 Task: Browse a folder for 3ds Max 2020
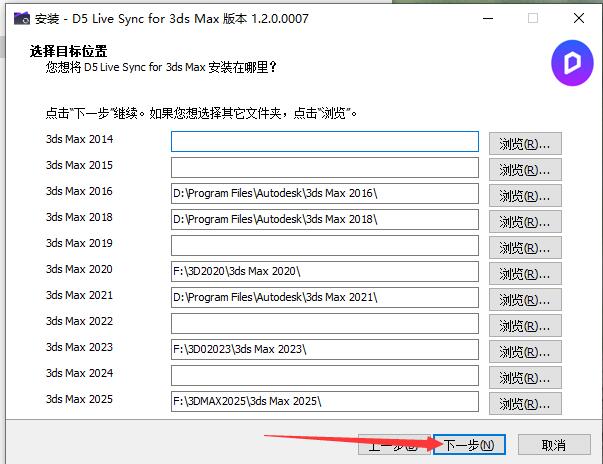(x=525, y=274)
